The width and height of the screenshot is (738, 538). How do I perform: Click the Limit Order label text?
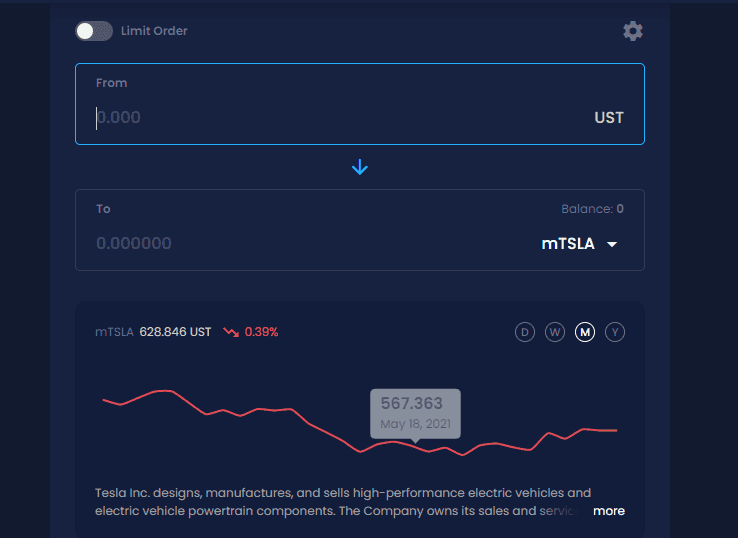pyautogui.click(x=154, y=31)
